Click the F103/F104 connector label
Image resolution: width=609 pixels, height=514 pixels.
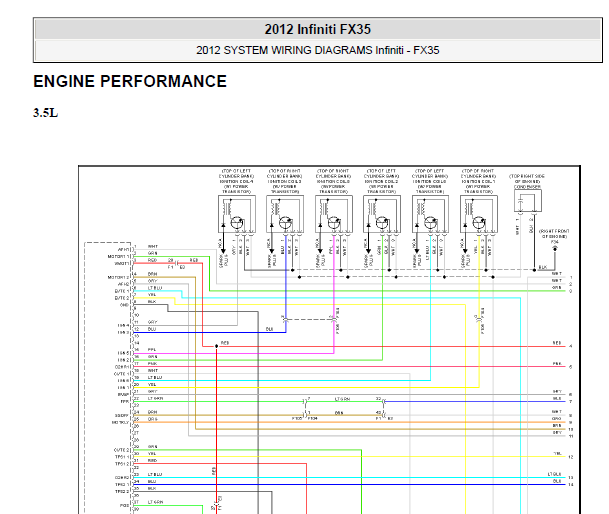pos(304,418)
